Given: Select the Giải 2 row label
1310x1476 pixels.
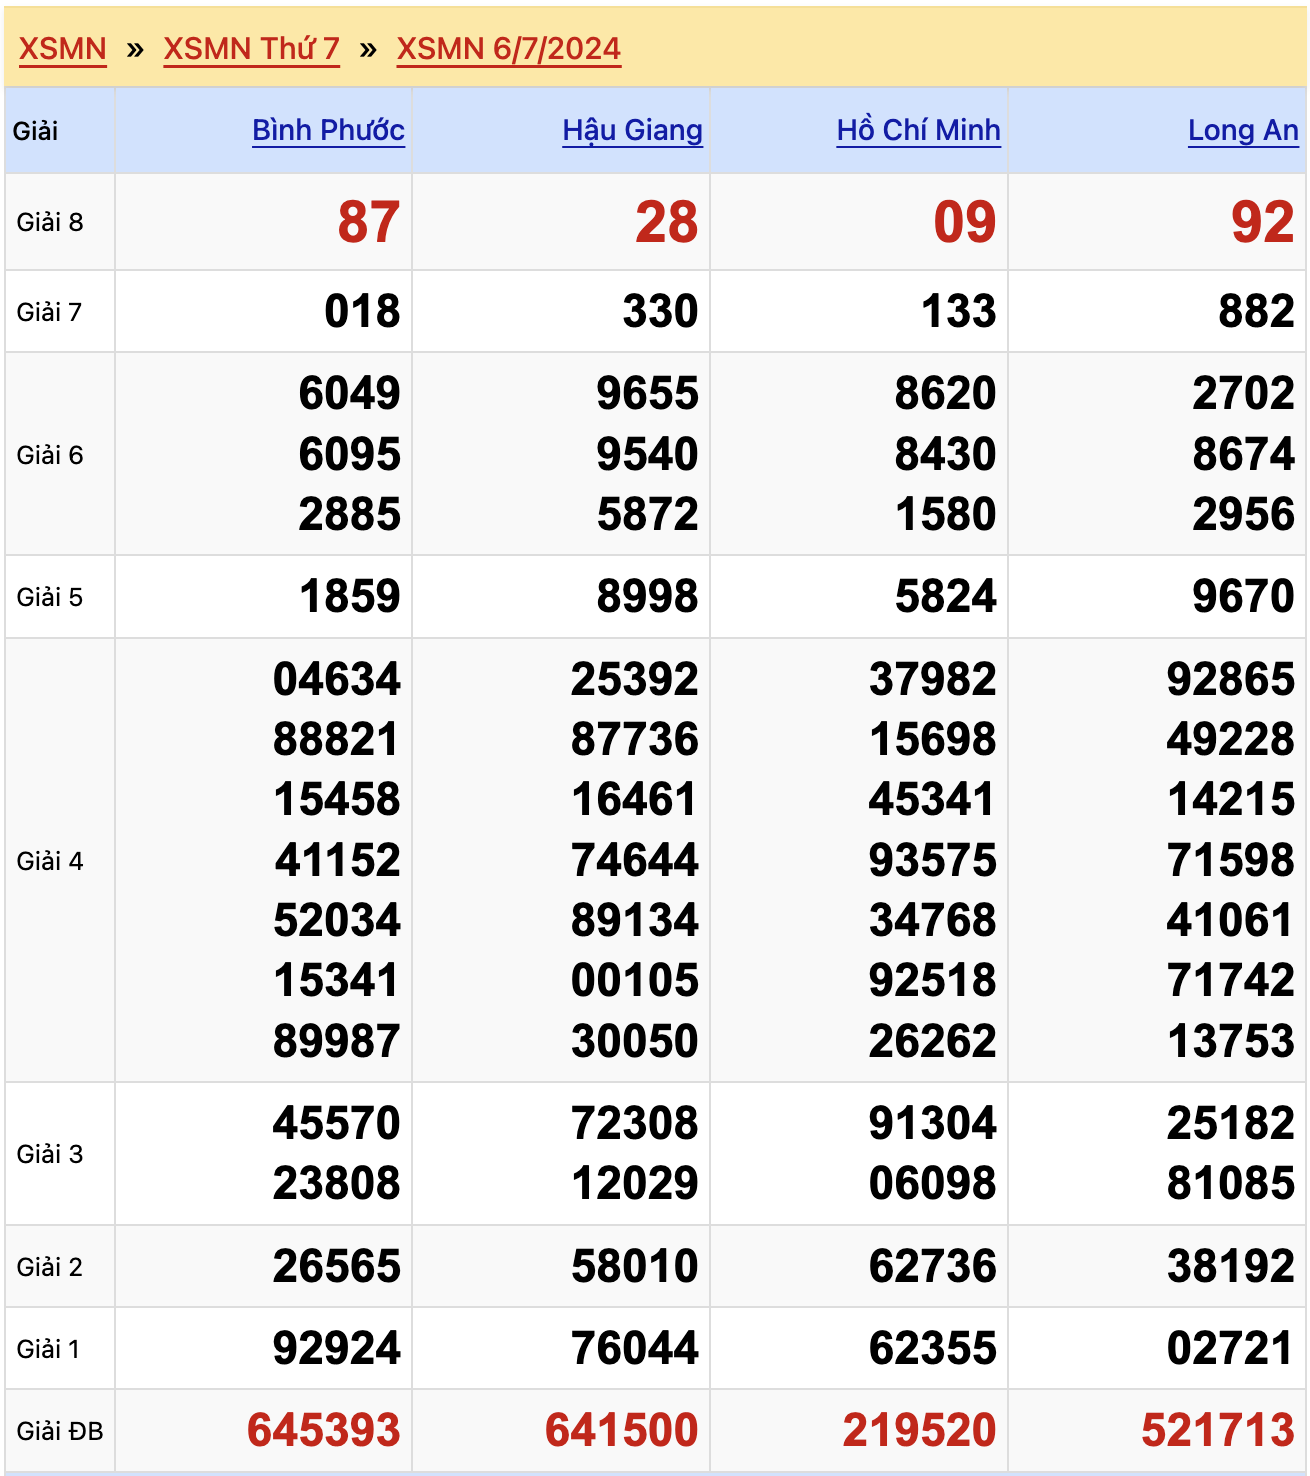Looking at the screenshot, I should (x=50, y=1267).
